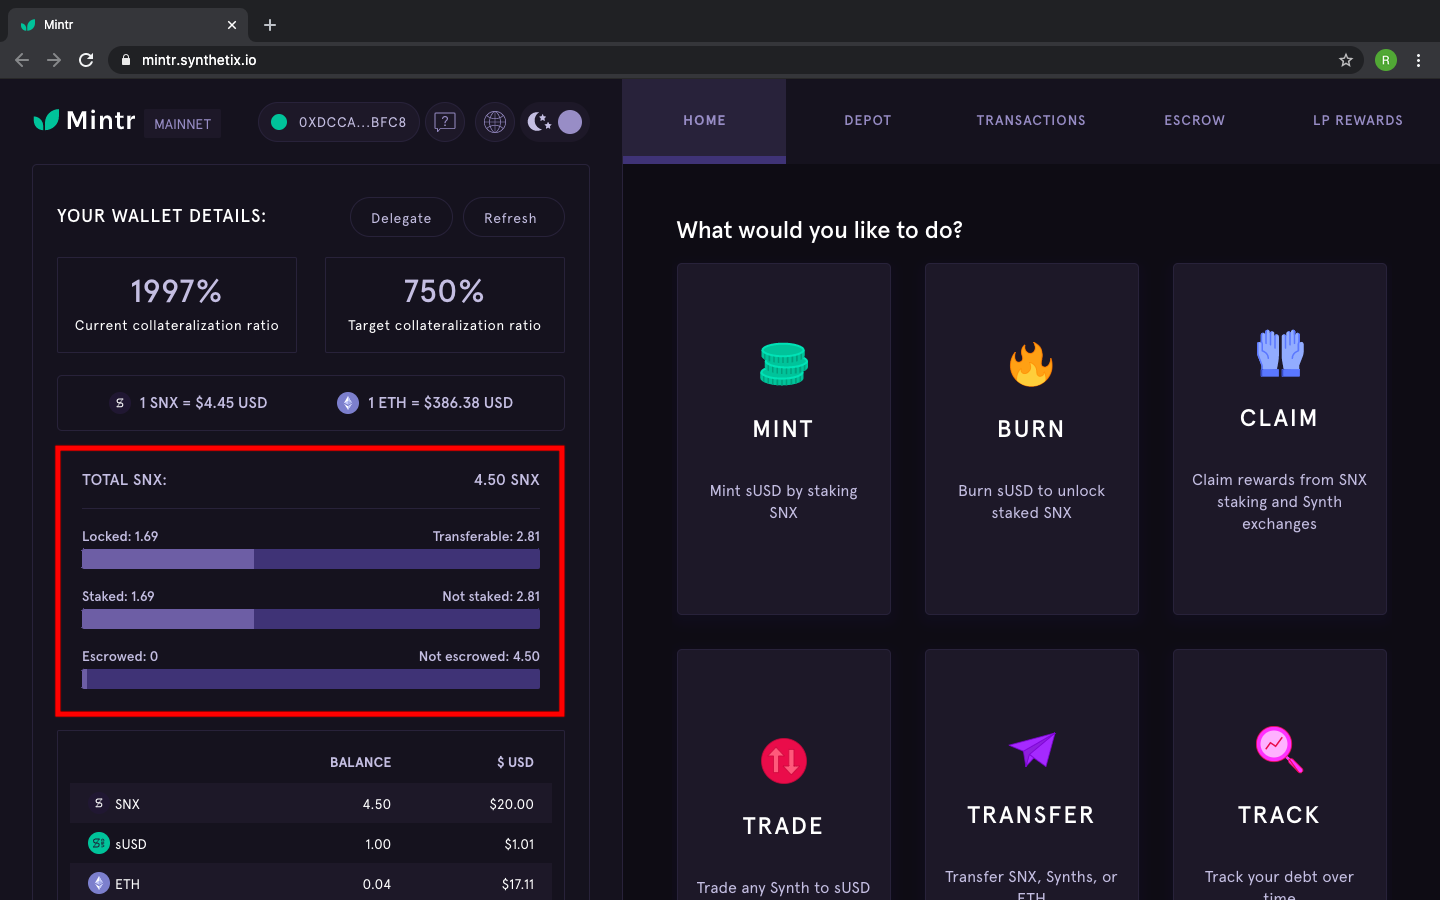This screenshot has width=1440, height=900.
Task: Click the MINT card title
Action: (783, 429)
